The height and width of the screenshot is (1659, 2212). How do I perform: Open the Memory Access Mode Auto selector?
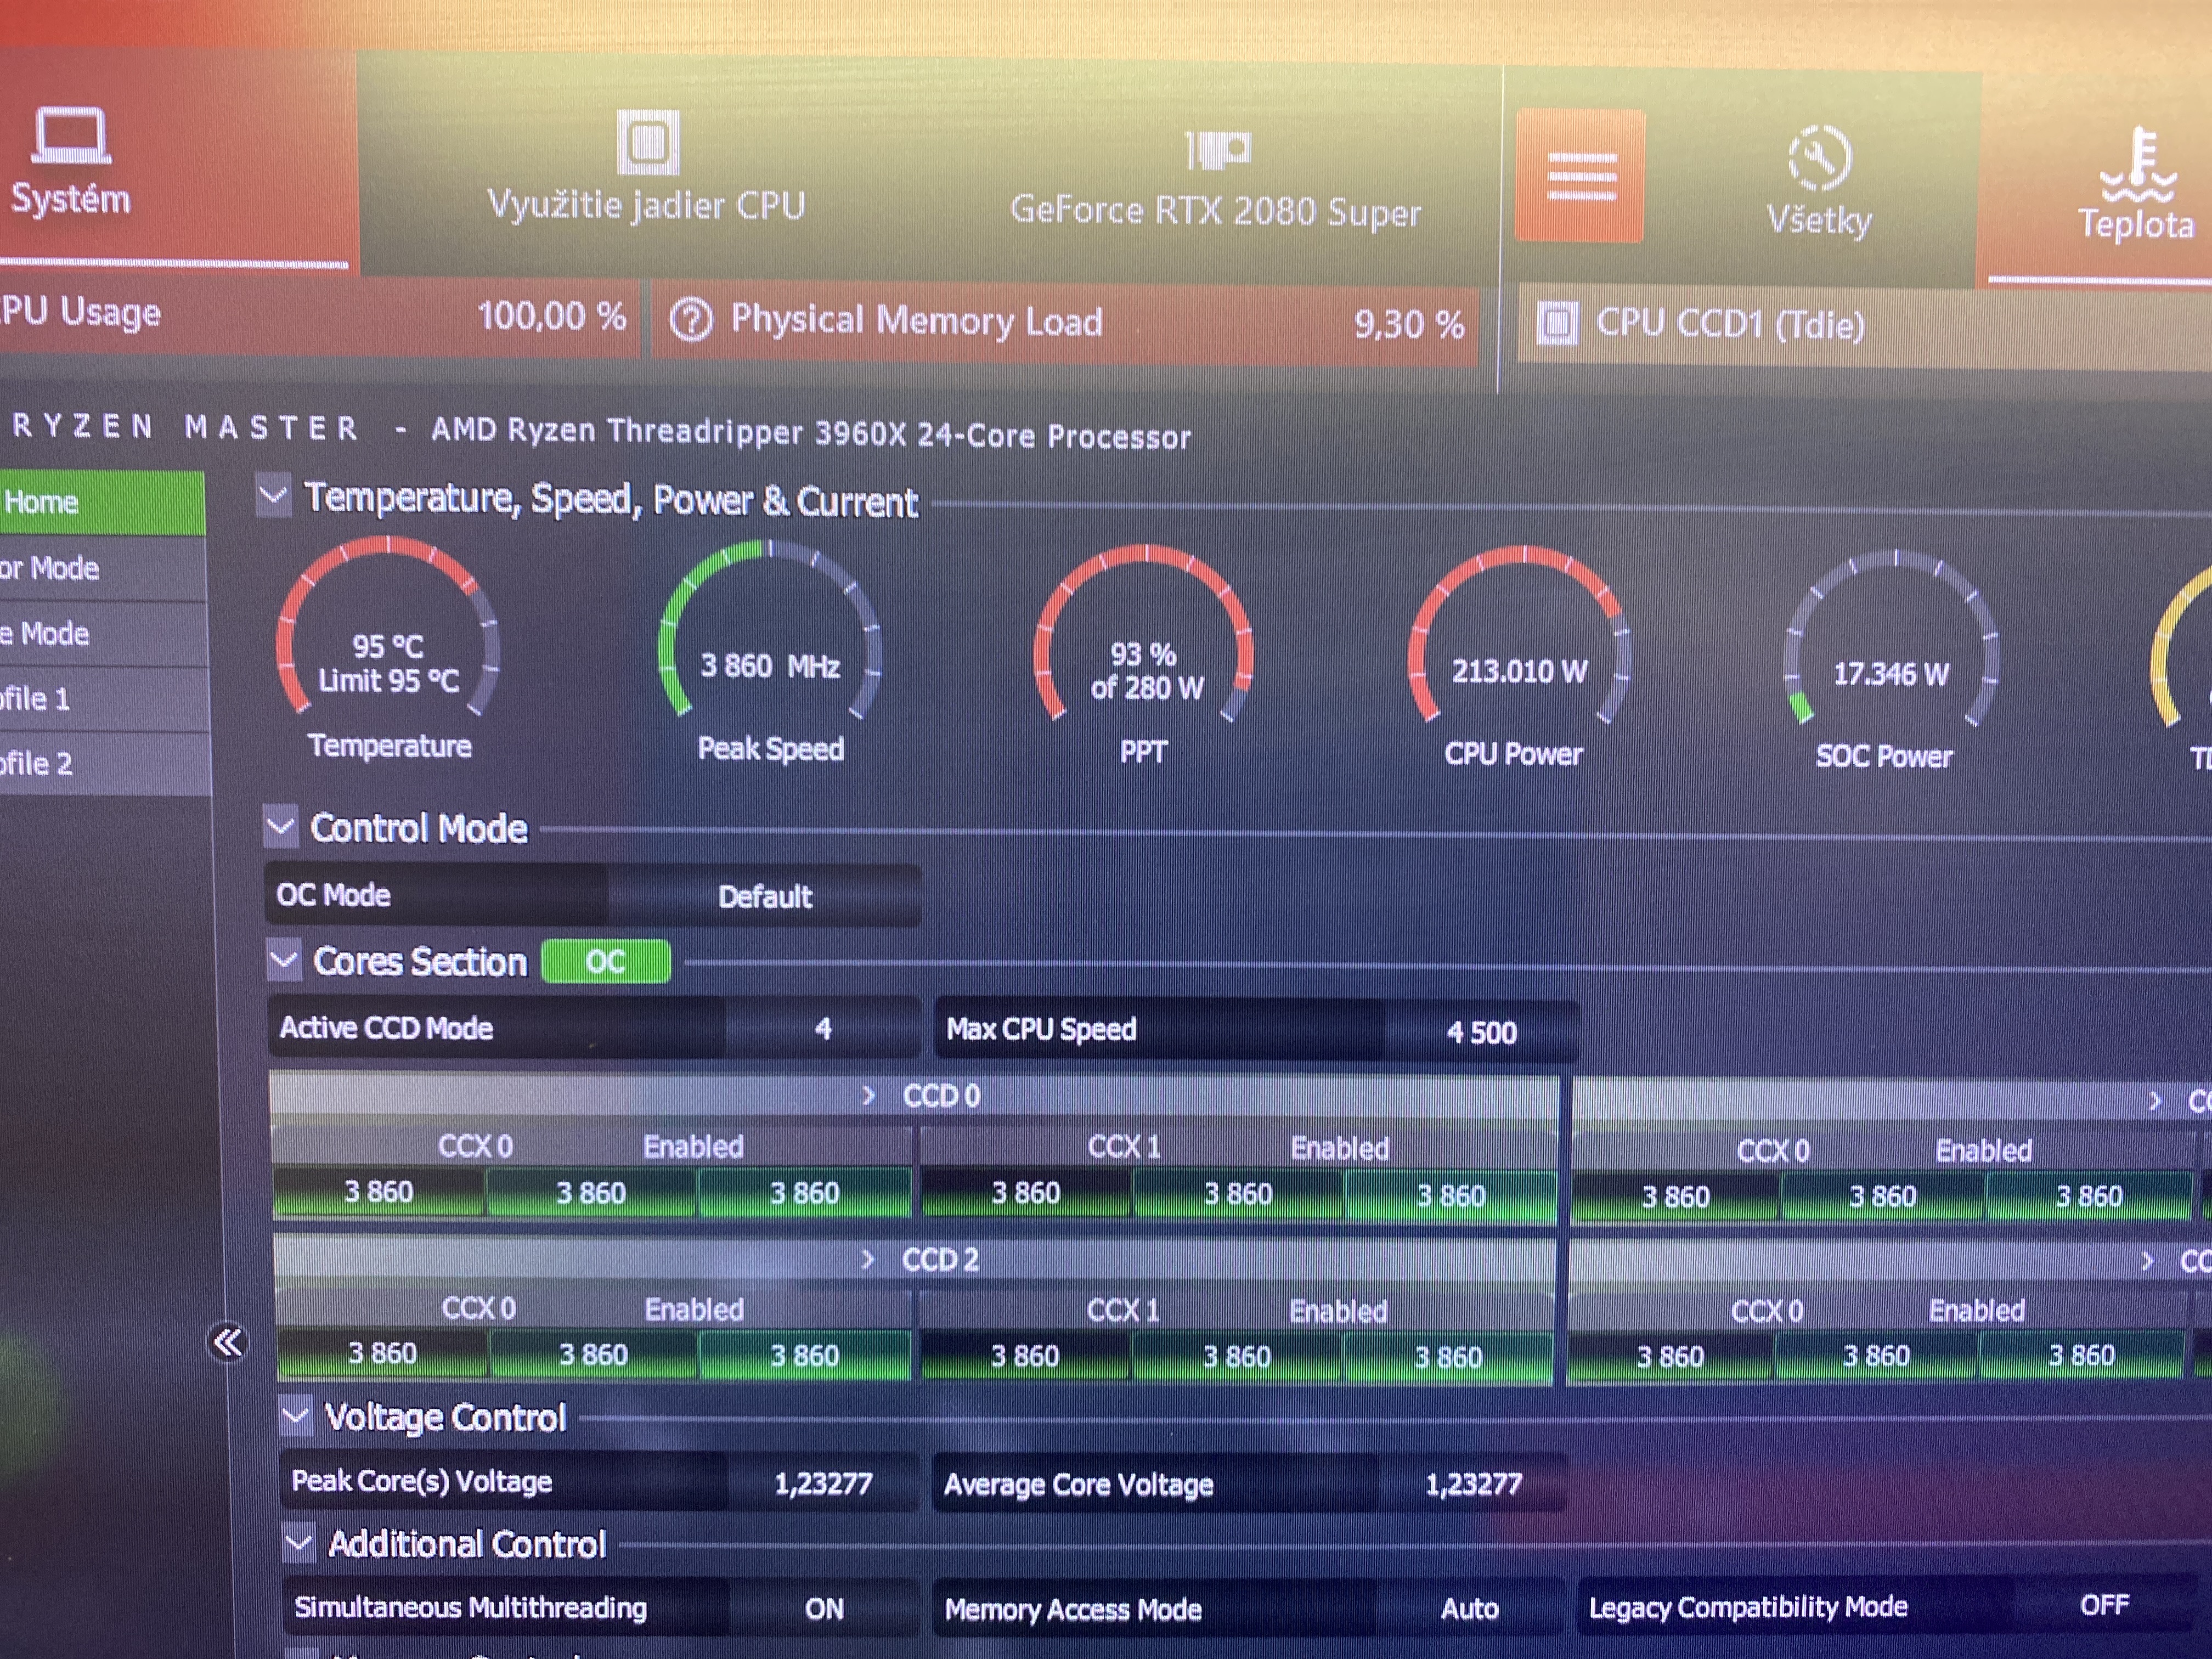(1470, 1608)
